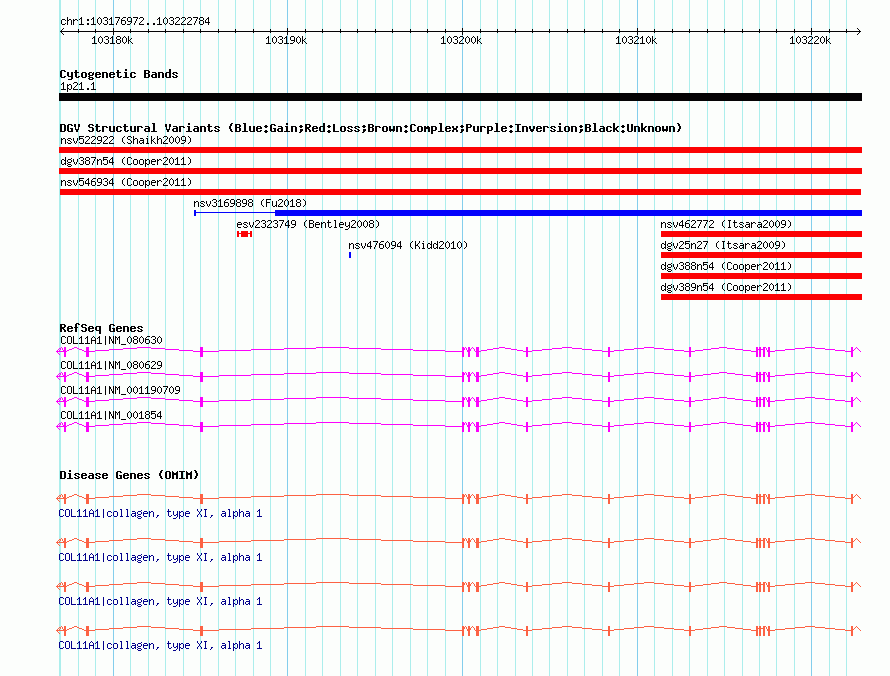Open the first COL11A1 collagen OMIM link
The height and width of the screenshot is (676, 890).
point(160,514)
